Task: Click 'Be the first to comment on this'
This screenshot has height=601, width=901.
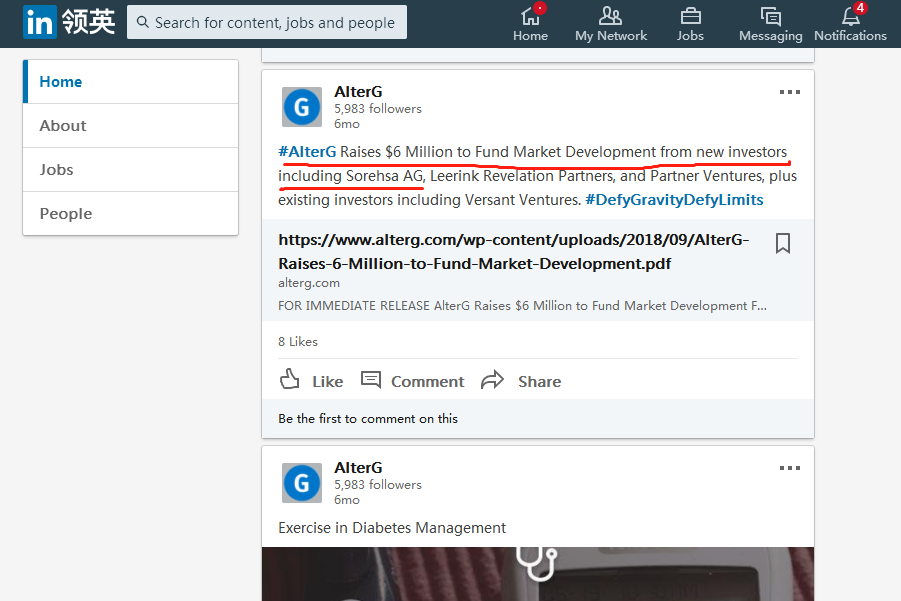Action: (368, 419)
